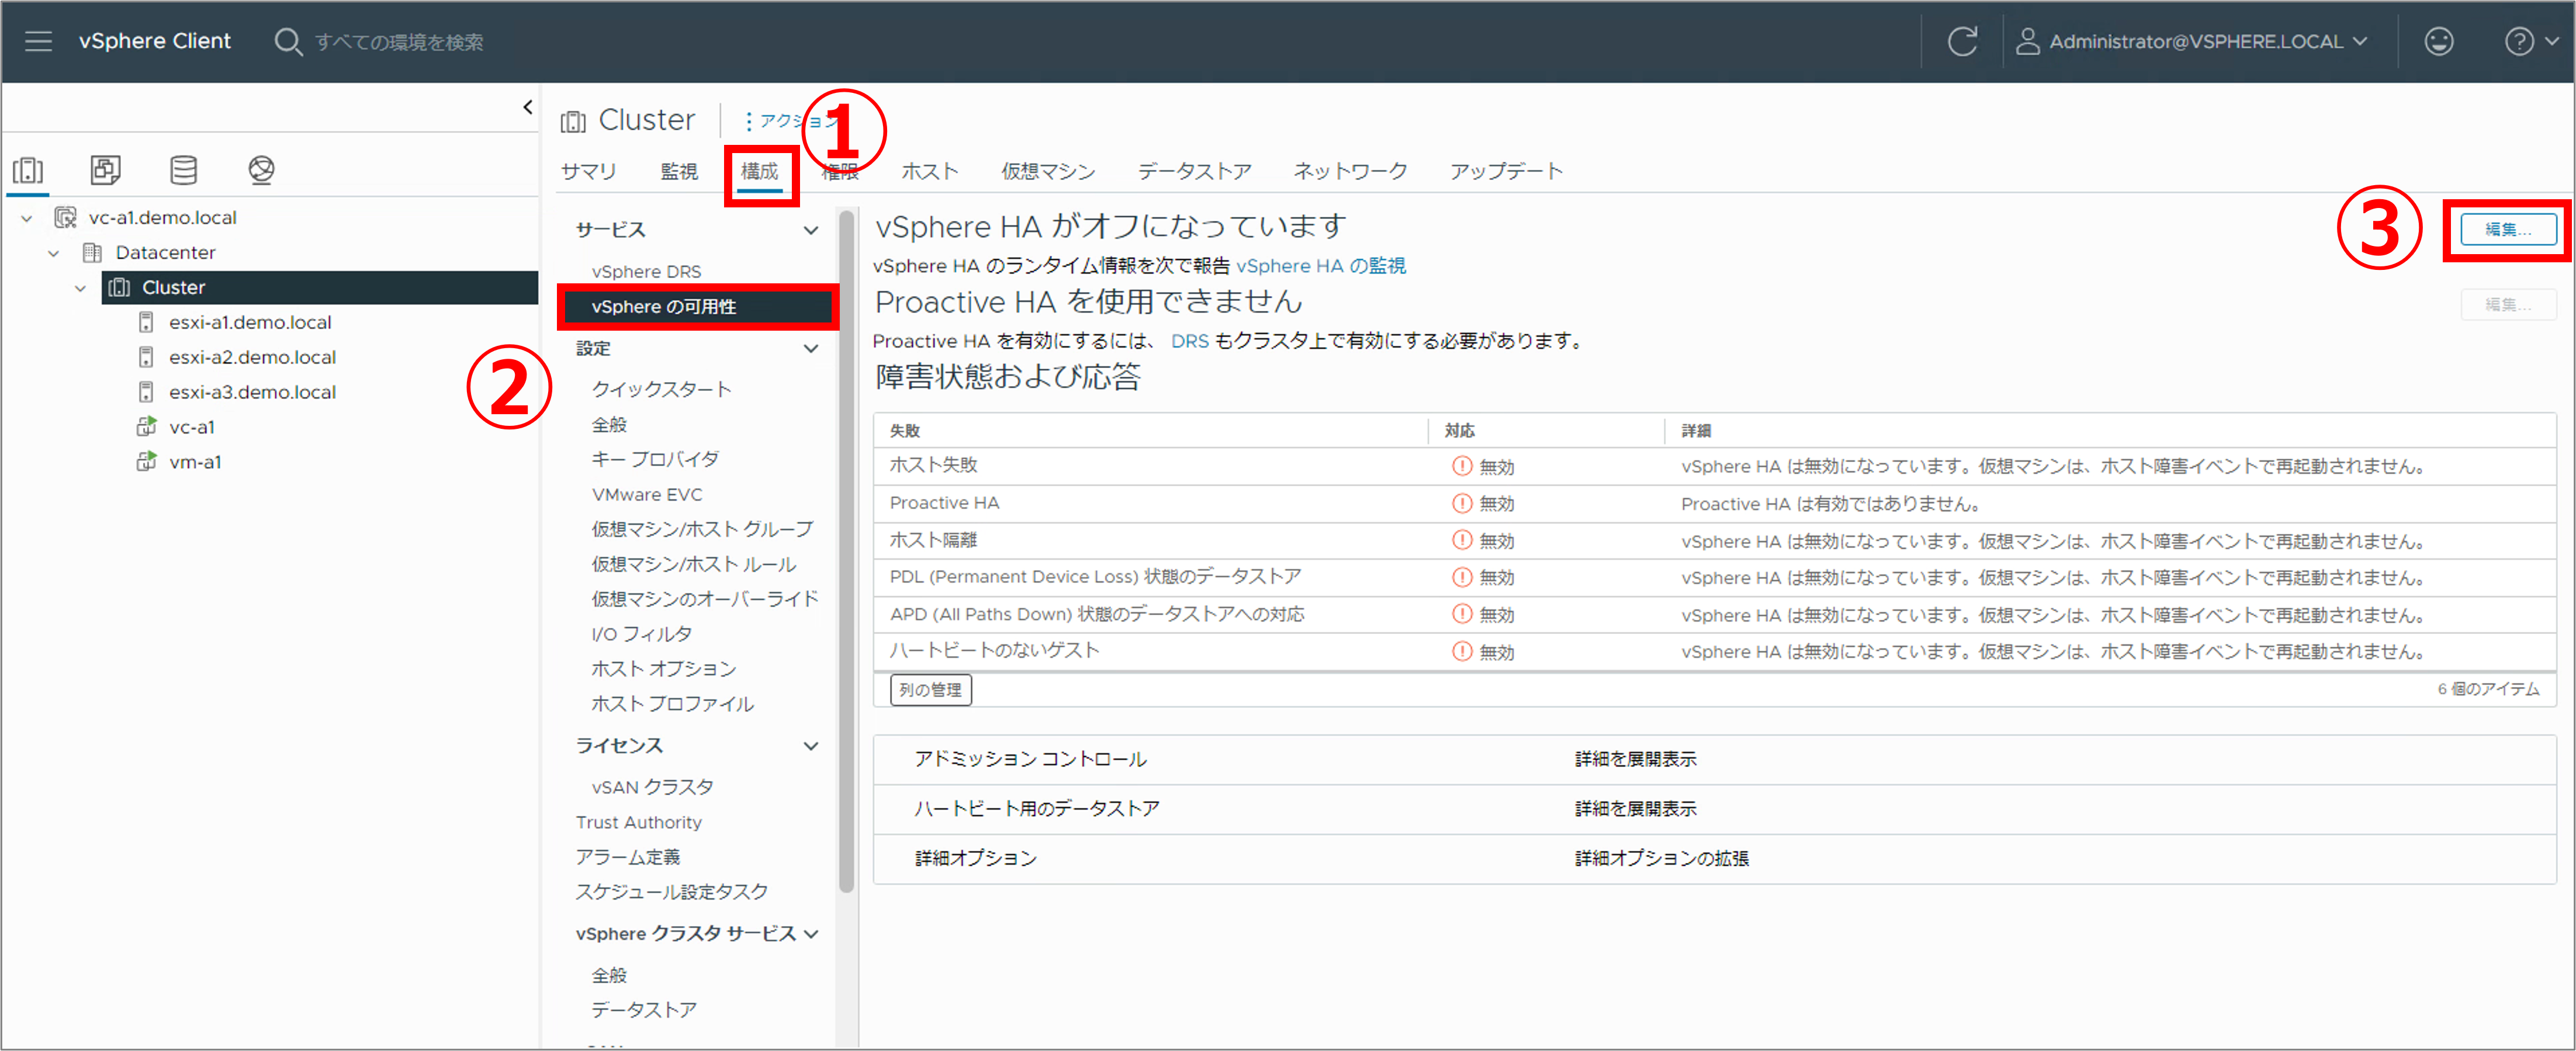Collapse the vSphere クラスタ サービス section
Screen dimensions: 2576x1051
click(x=811, y=933)
